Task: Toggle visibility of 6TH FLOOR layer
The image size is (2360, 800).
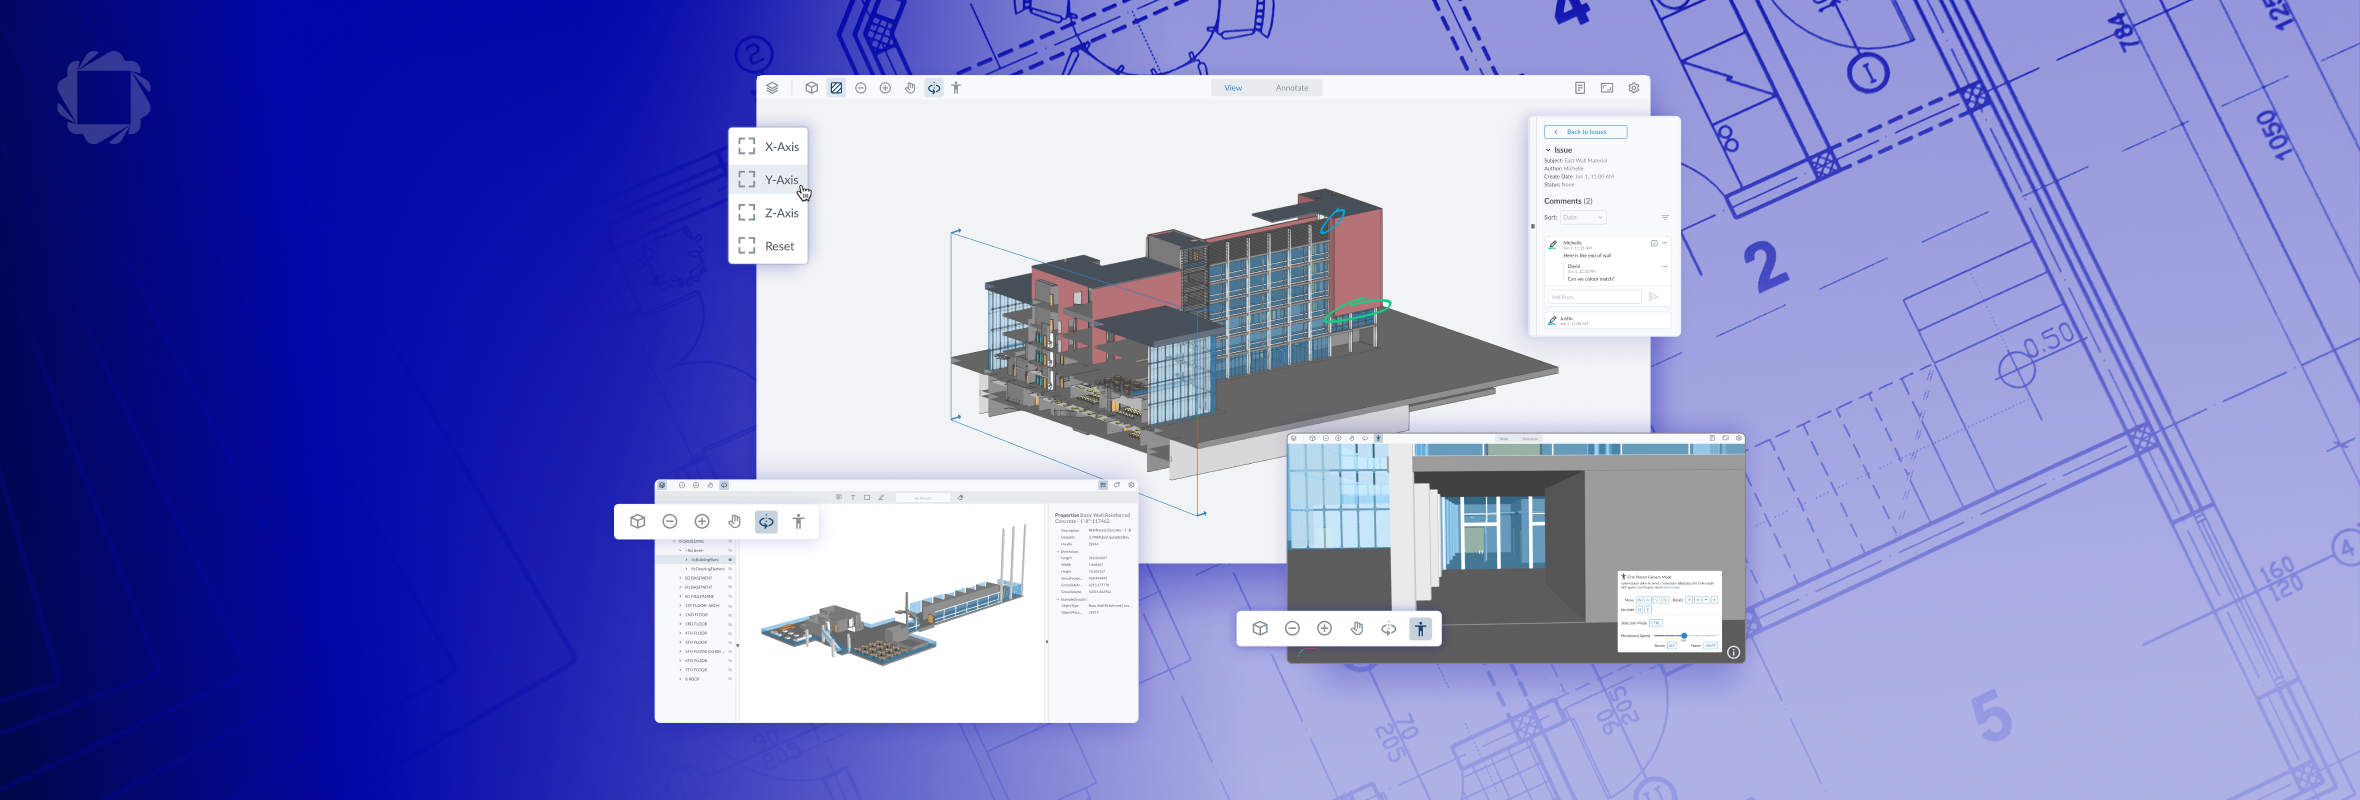Action: [x=730, y=661]
